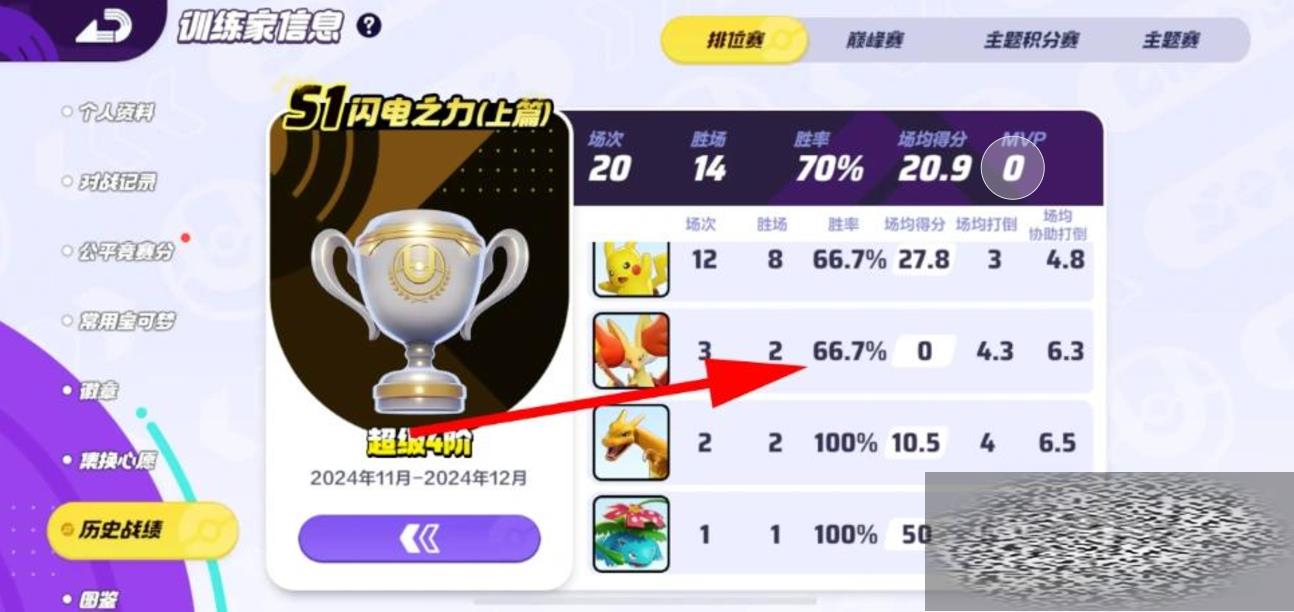Switch to the 巅峰赛 tab
Image resolution: width=1294 pixels, height=612 pixels.
coord(875,40)
